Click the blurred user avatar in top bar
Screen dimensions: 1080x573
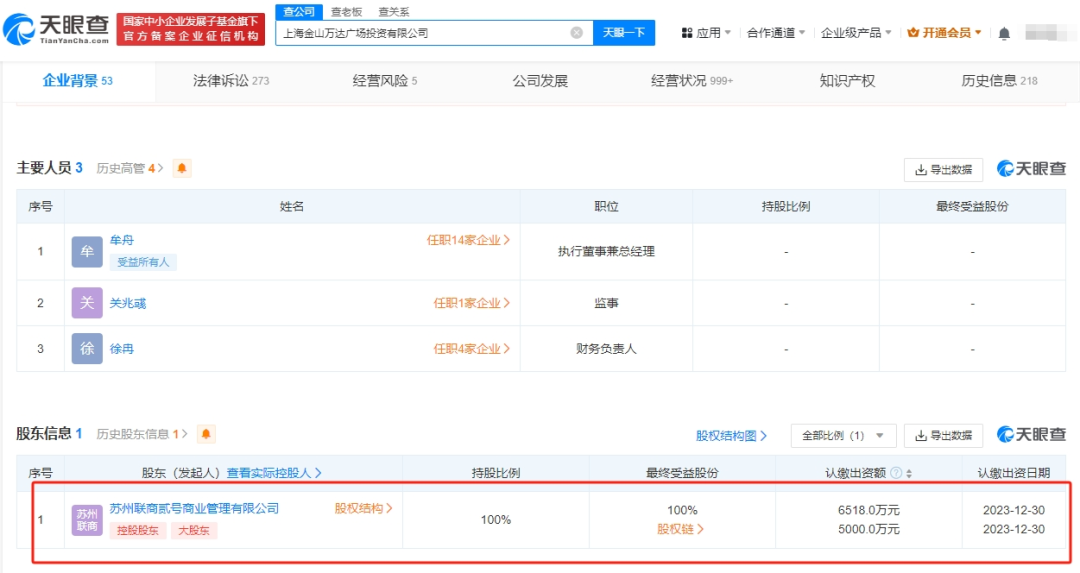click(x=1048, y=32)
